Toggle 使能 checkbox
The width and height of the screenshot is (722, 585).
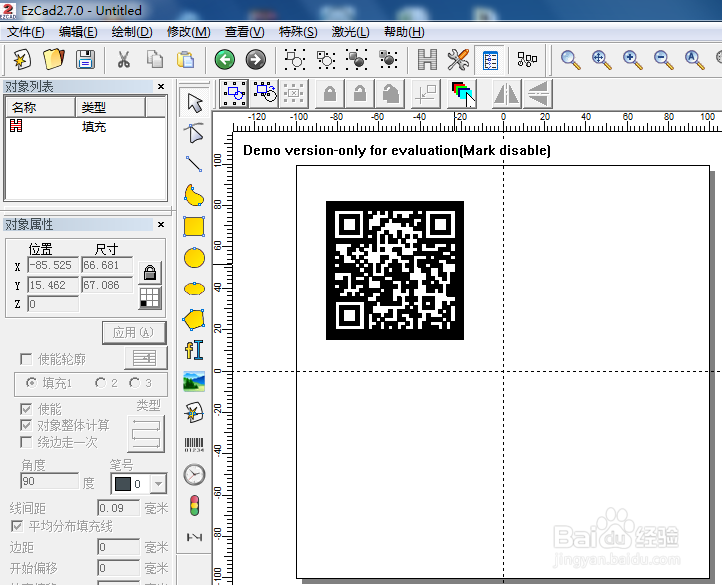(x=26, y=409)
